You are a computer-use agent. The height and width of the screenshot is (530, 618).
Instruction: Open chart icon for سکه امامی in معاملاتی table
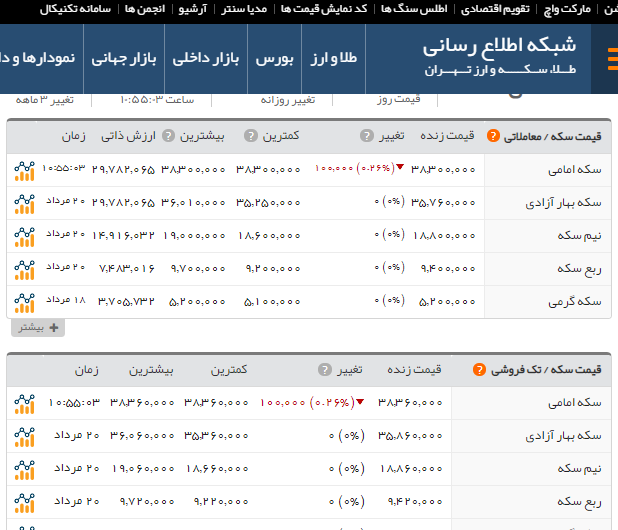[24, 170]
